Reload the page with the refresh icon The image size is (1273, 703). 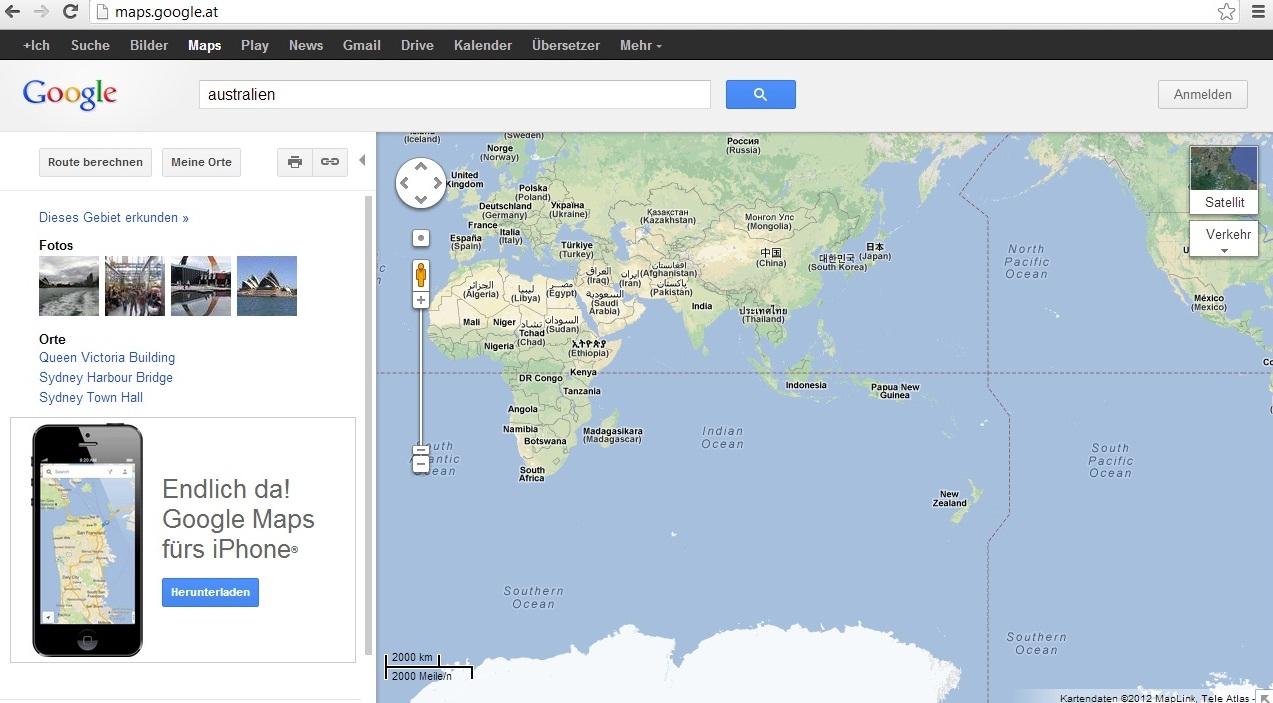click(x=70, y=12)
